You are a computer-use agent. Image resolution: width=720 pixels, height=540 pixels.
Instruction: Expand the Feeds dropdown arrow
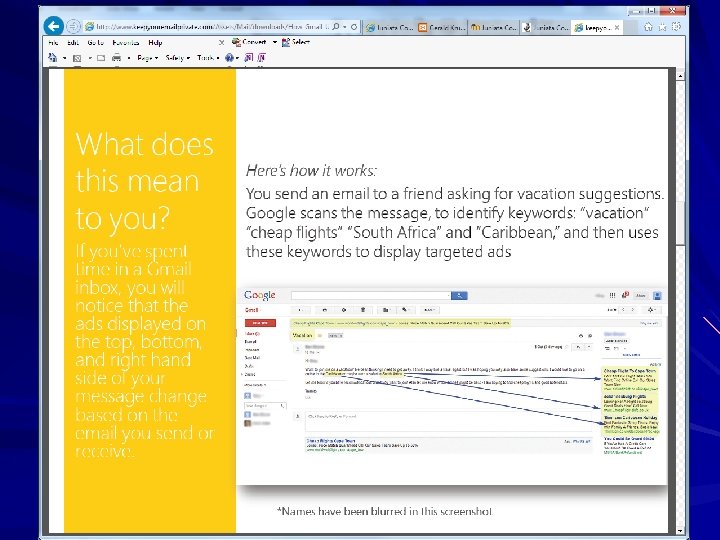[x=90, y=58]
